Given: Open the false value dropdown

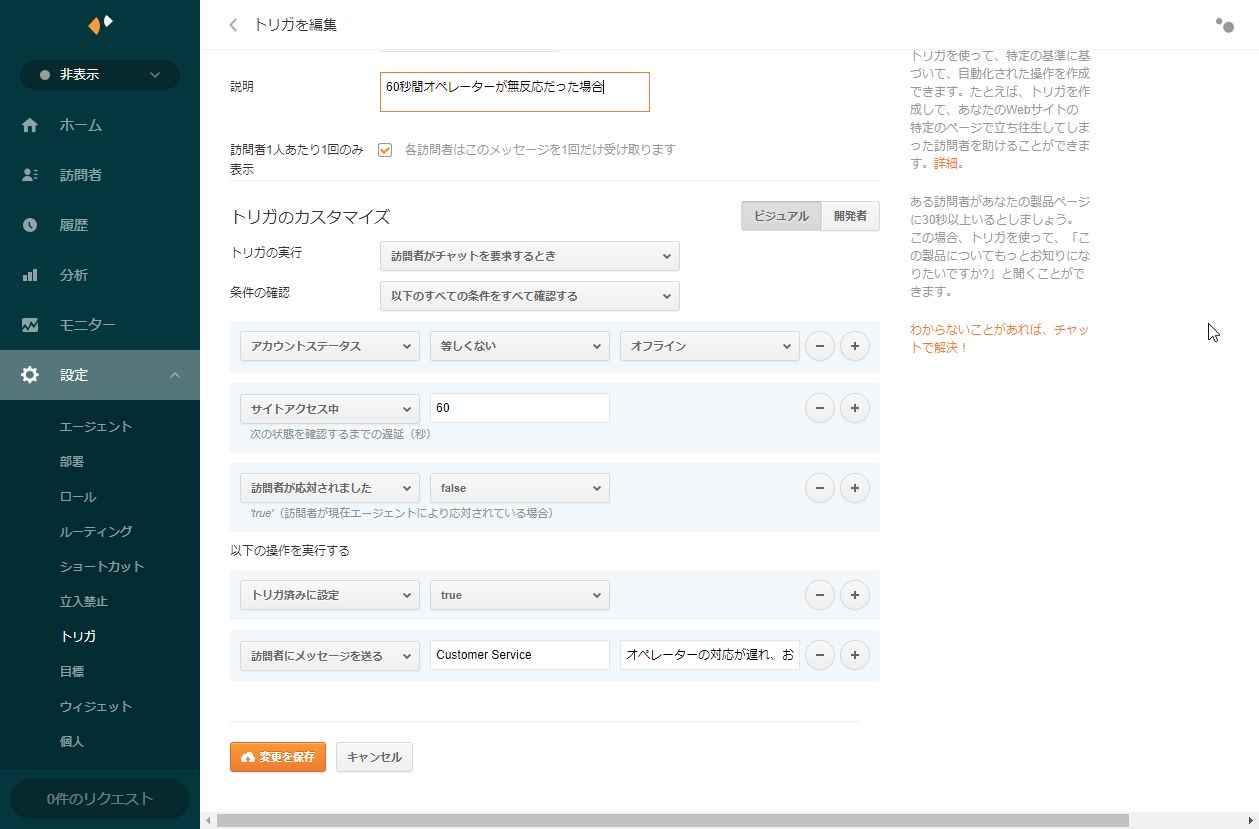Looking at the screenshot, I should click(x=520, y=488).
